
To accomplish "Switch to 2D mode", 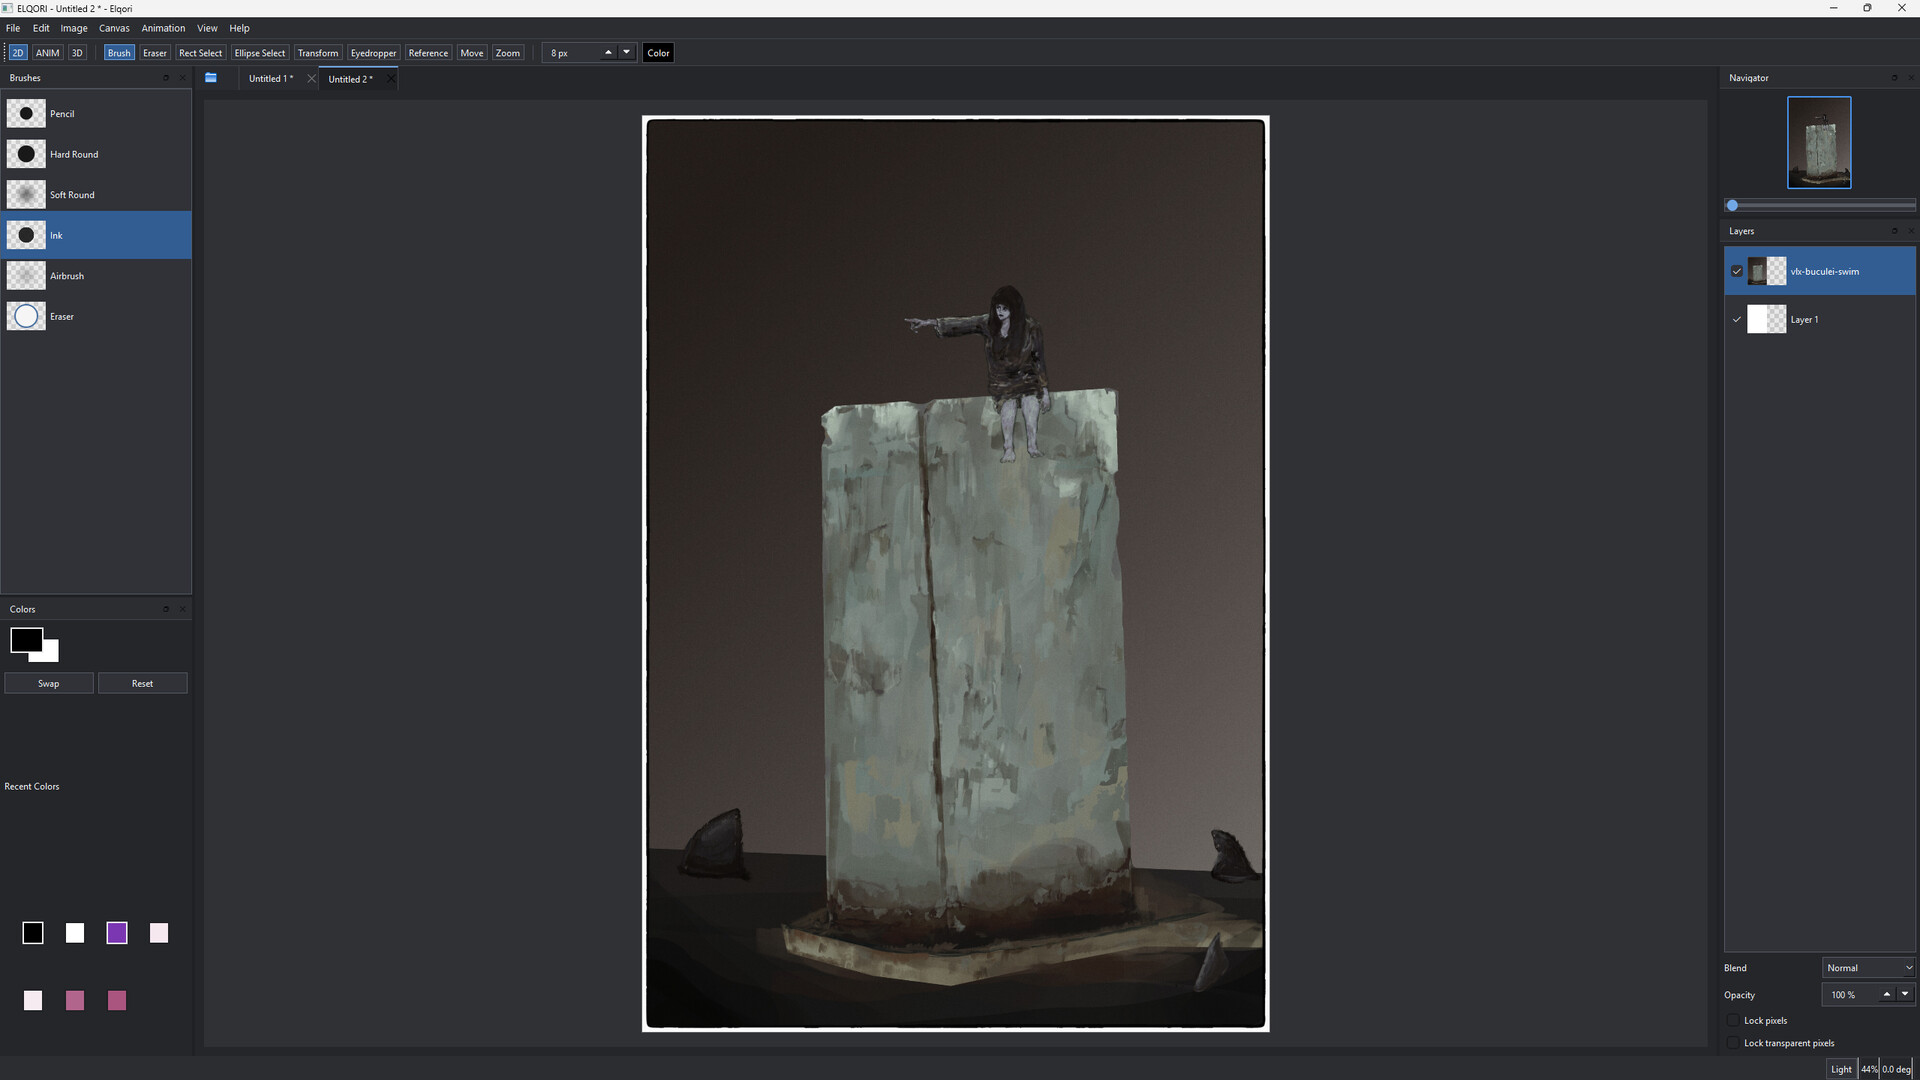I will point(18,53).
